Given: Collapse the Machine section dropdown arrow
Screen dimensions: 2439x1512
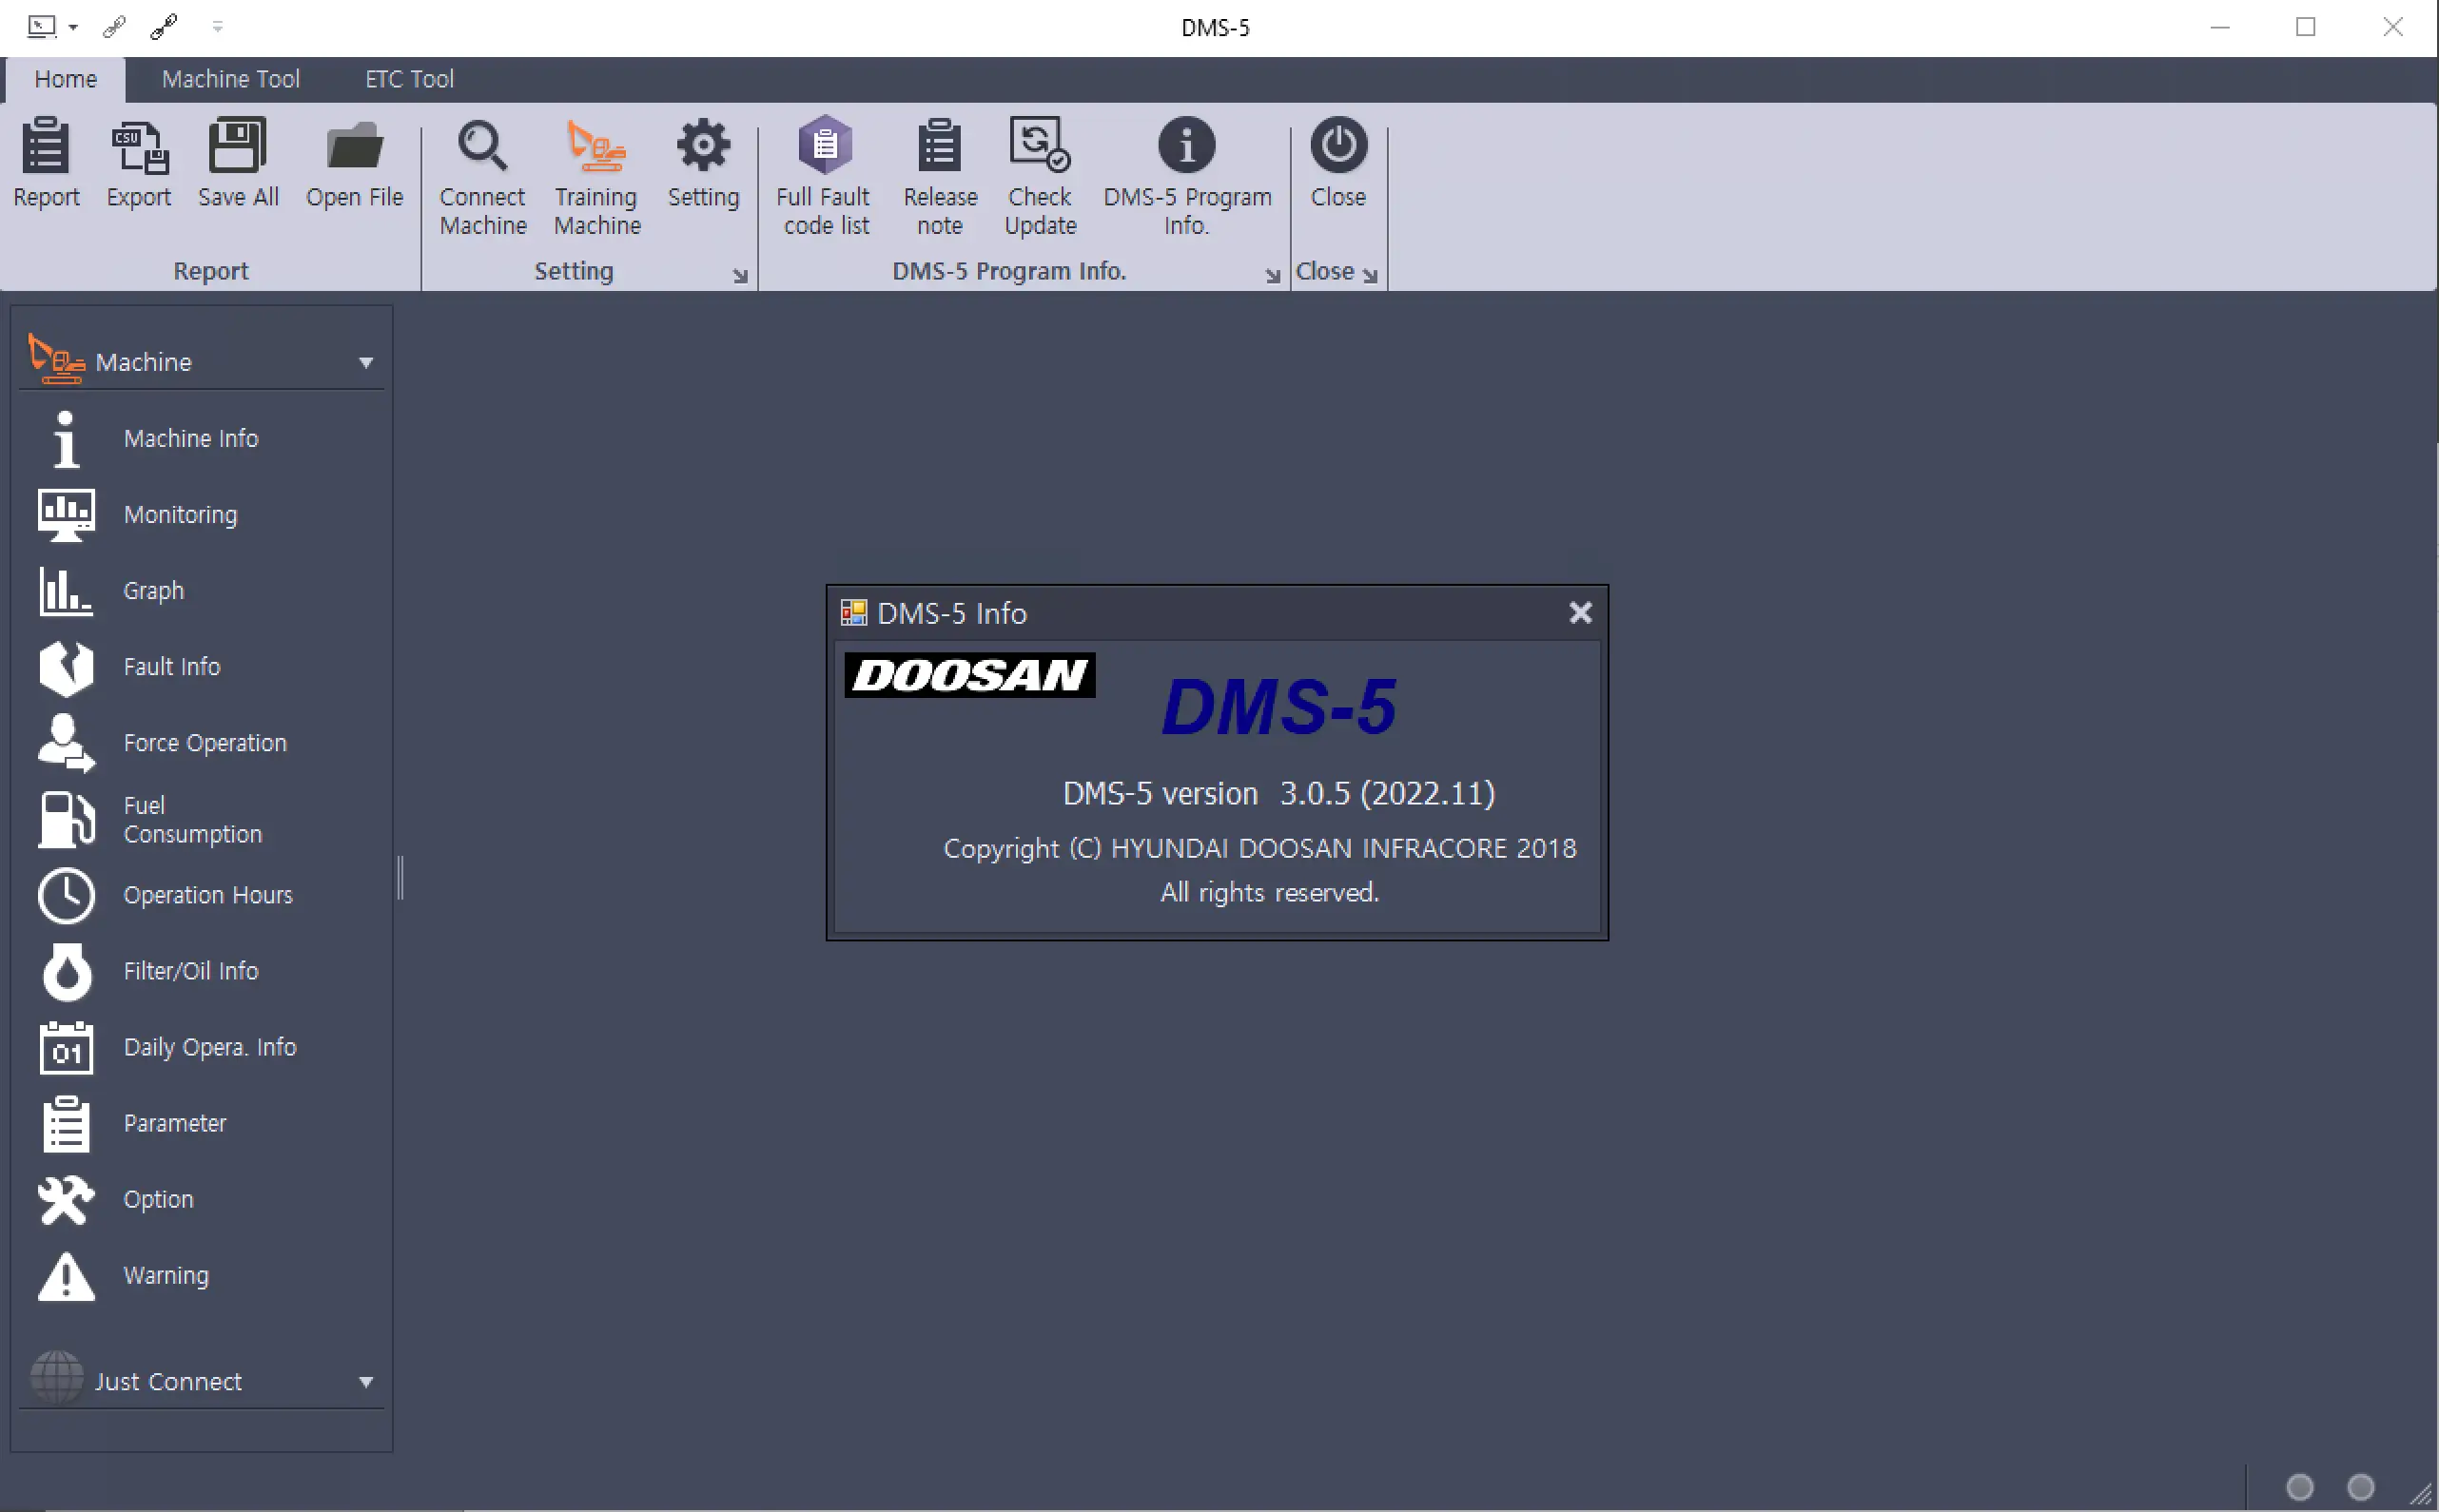Looking at the screenshot, I should 366,363.
